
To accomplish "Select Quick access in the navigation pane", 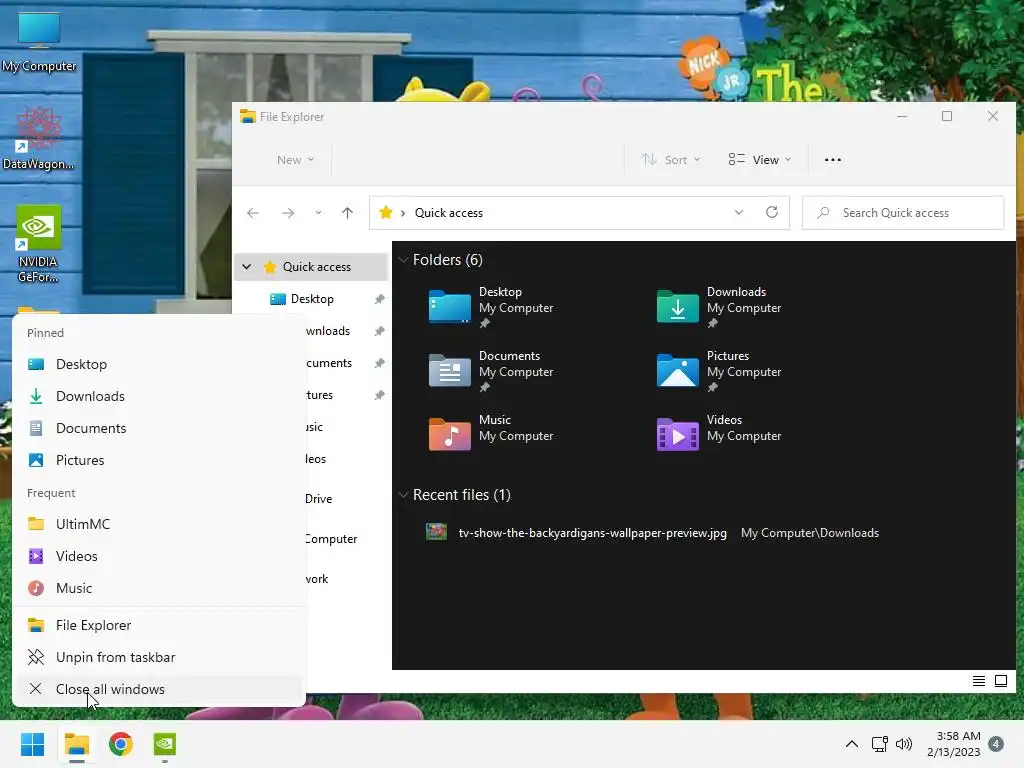I will click(311, 266).
